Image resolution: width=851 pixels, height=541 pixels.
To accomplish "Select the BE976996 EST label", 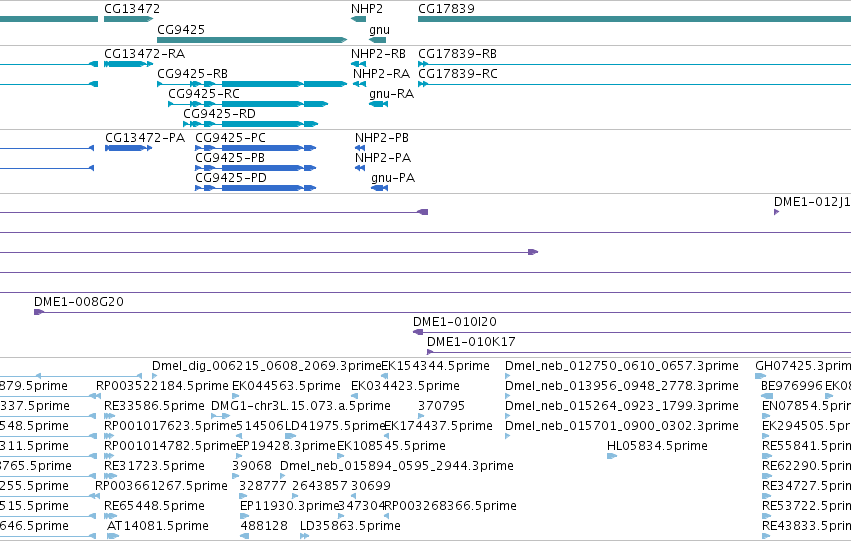I will tap(792, 386).
